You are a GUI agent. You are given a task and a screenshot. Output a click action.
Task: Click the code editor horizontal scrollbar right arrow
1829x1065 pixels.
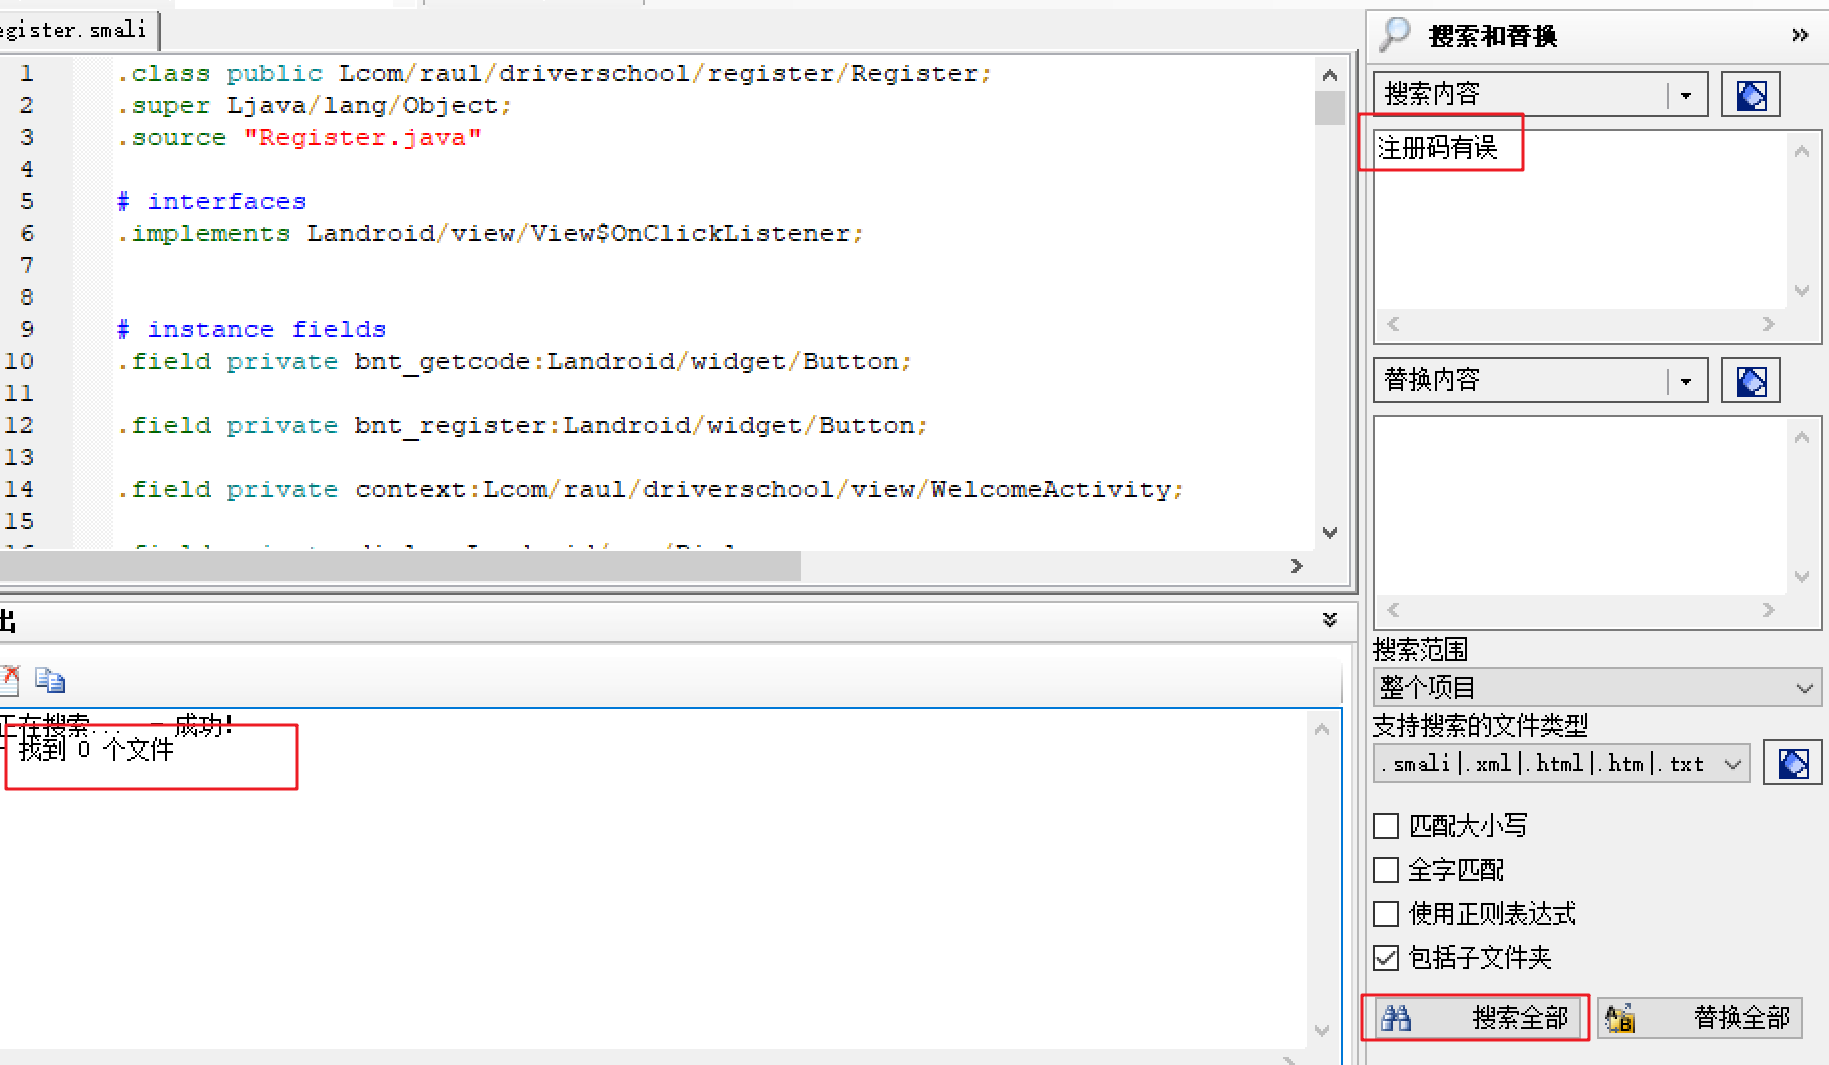pyautogui.click(x=1297, y=566)
